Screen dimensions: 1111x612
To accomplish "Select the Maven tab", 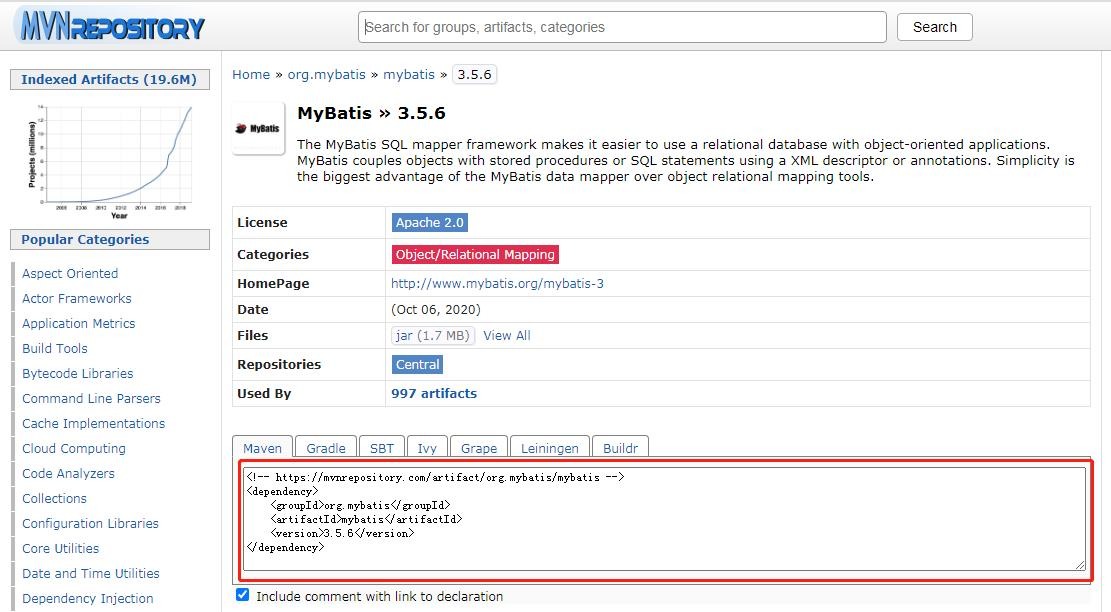I will (262, 448).
